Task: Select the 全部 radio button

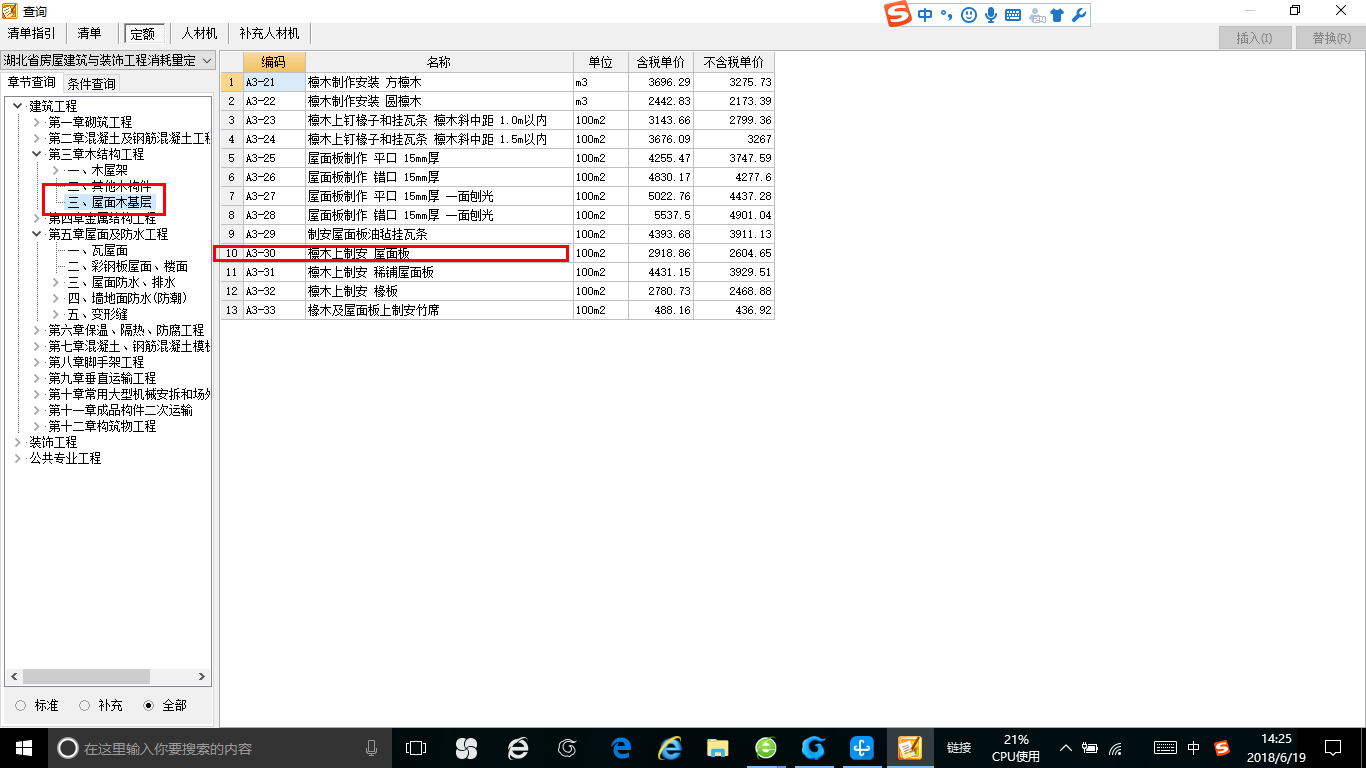Action: [x=149, y=706]
